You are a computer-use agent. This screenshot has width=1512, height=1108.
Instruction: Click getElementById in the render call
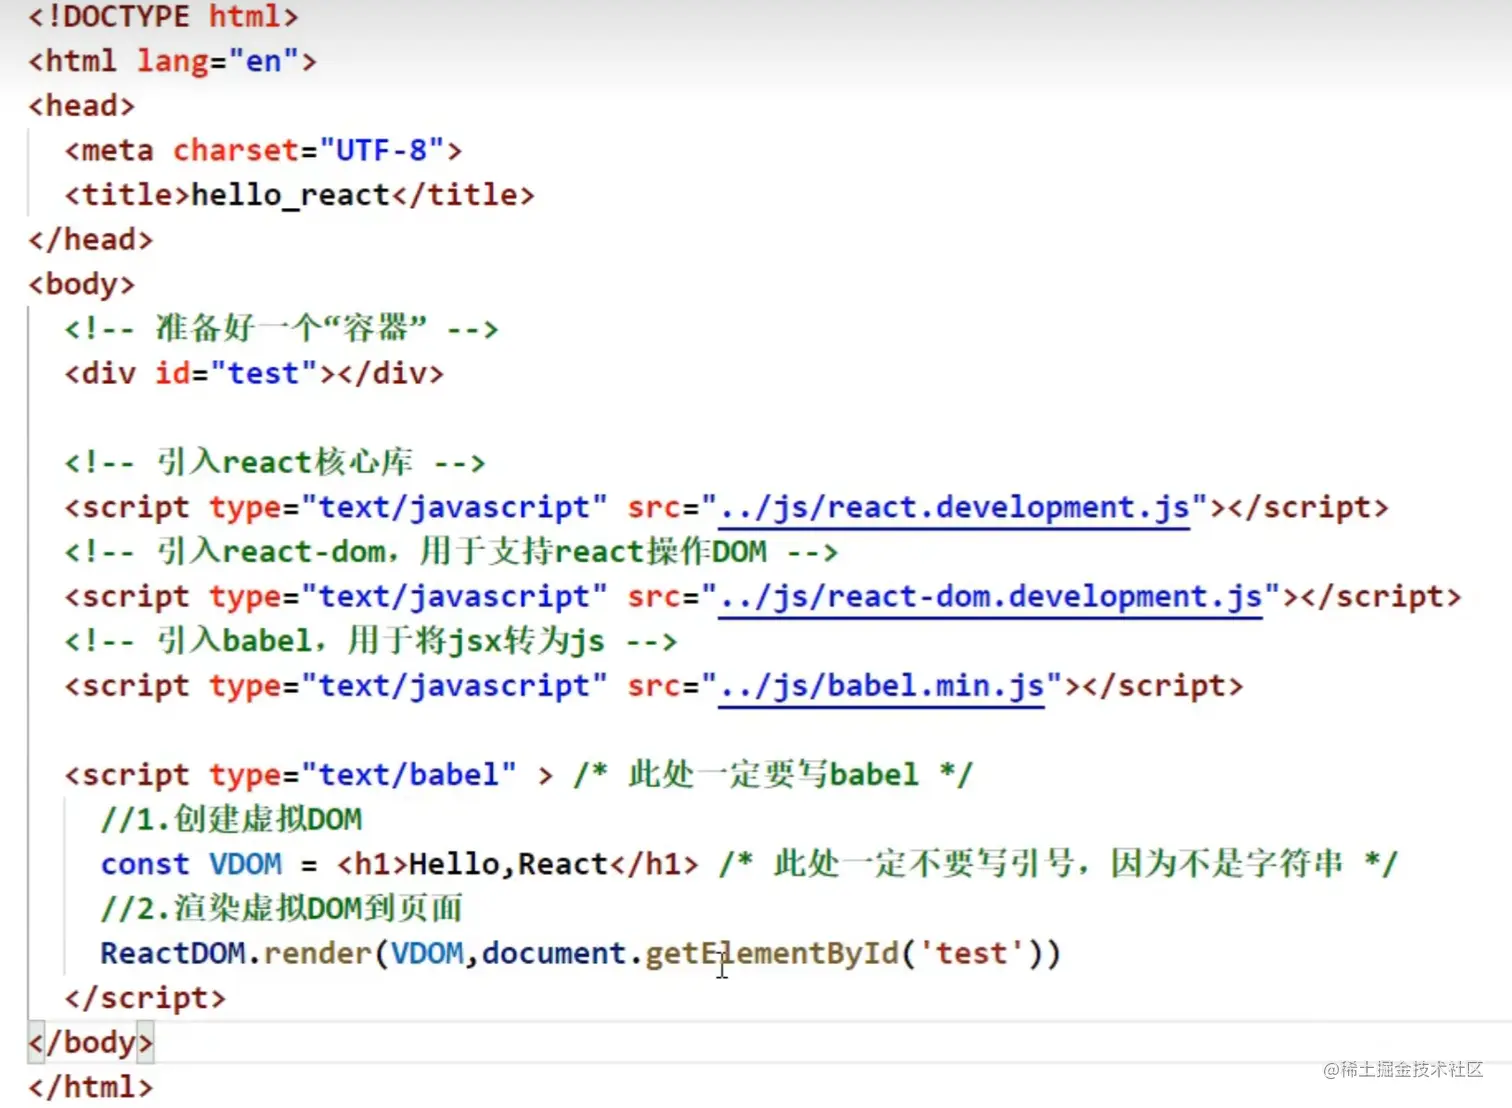[x=772, y=953]
